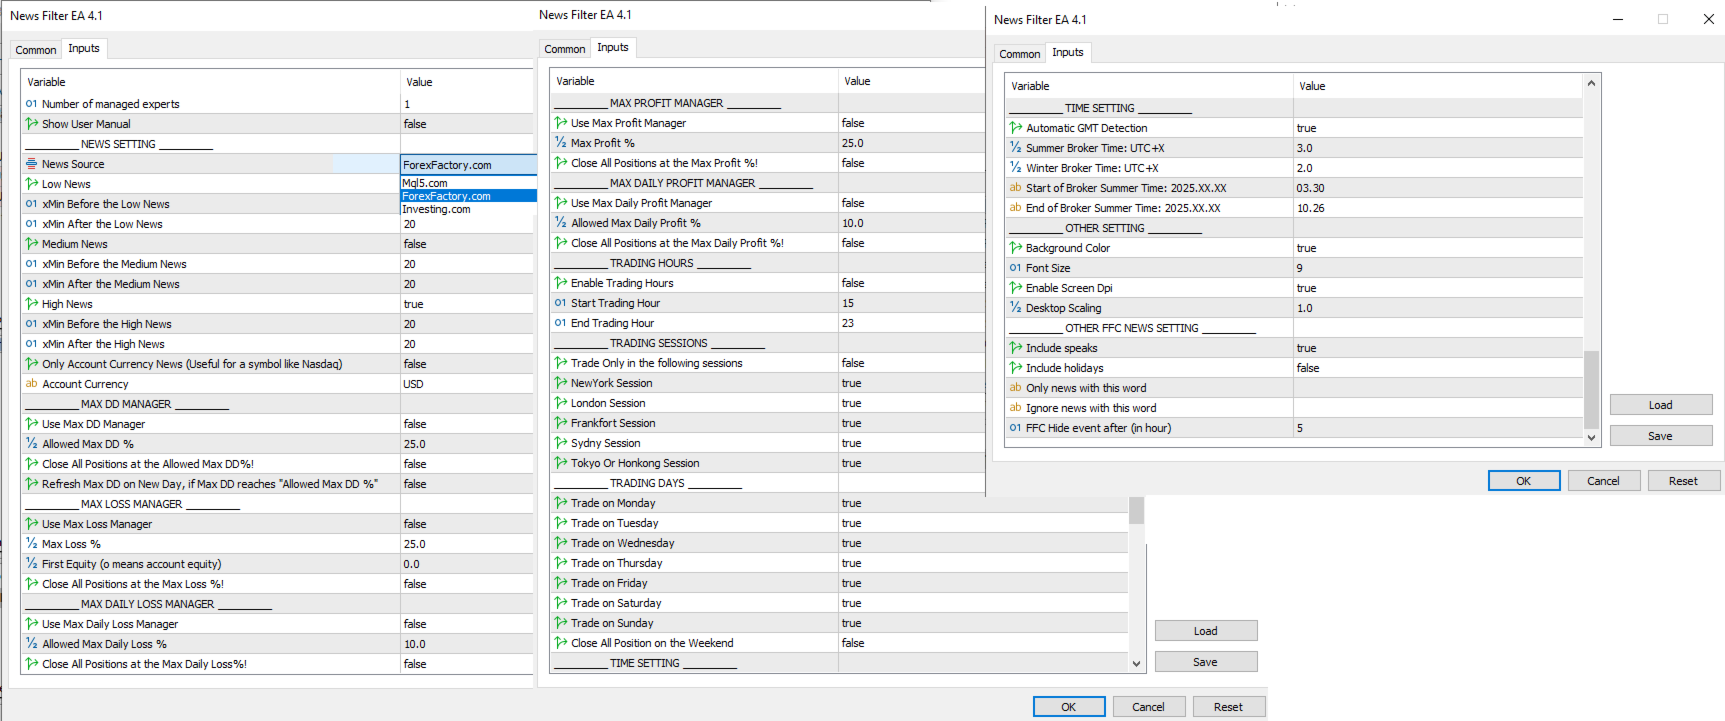This screenshot has width=1725, height=721.
Task: Switch to Common tab in left window
Action: click(36, 50)
